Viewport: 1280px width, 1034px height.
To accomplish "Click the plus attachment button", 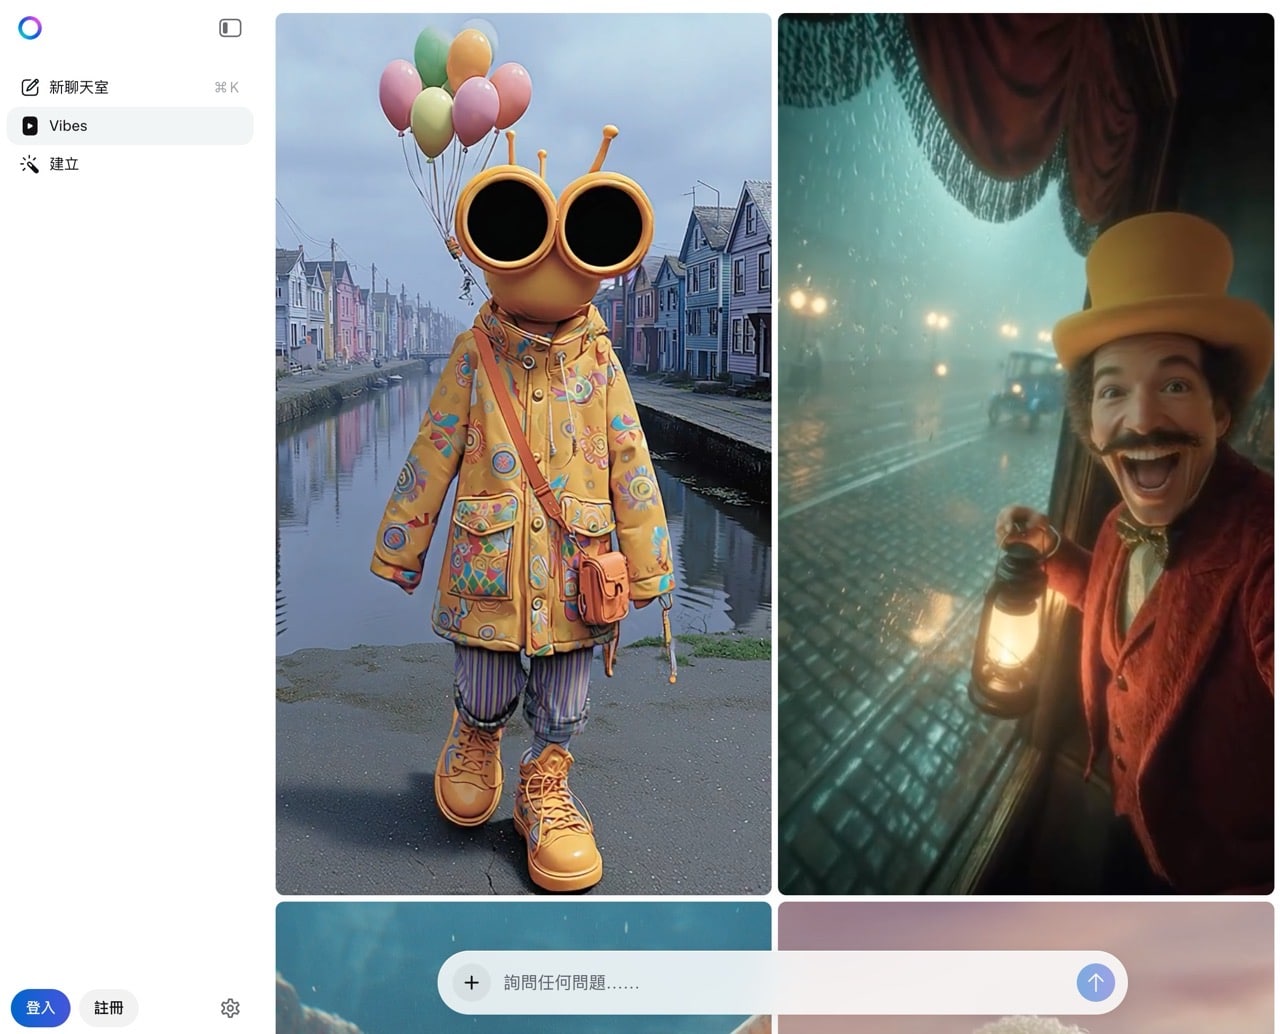I will click(472, 983).
